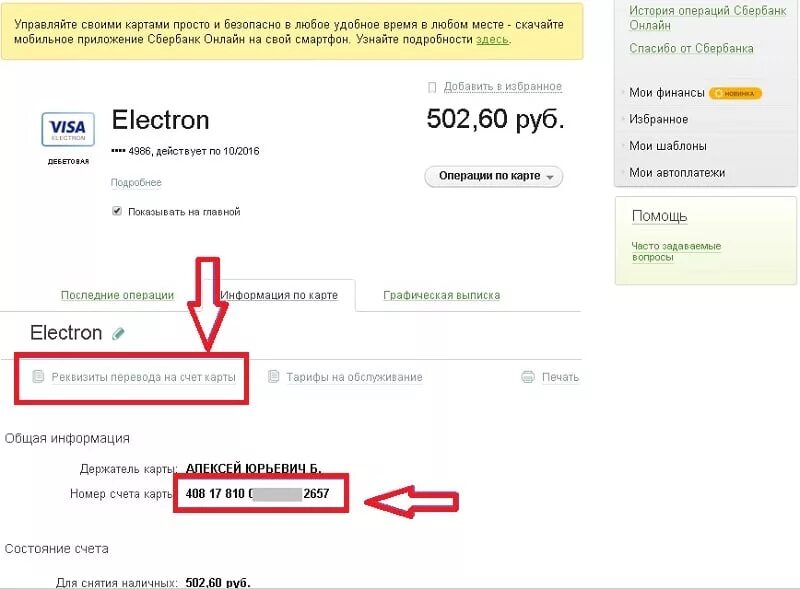Click the printer icon next to Печать
Viewport: 800px width, 589px height.
[x=528, y=377]
